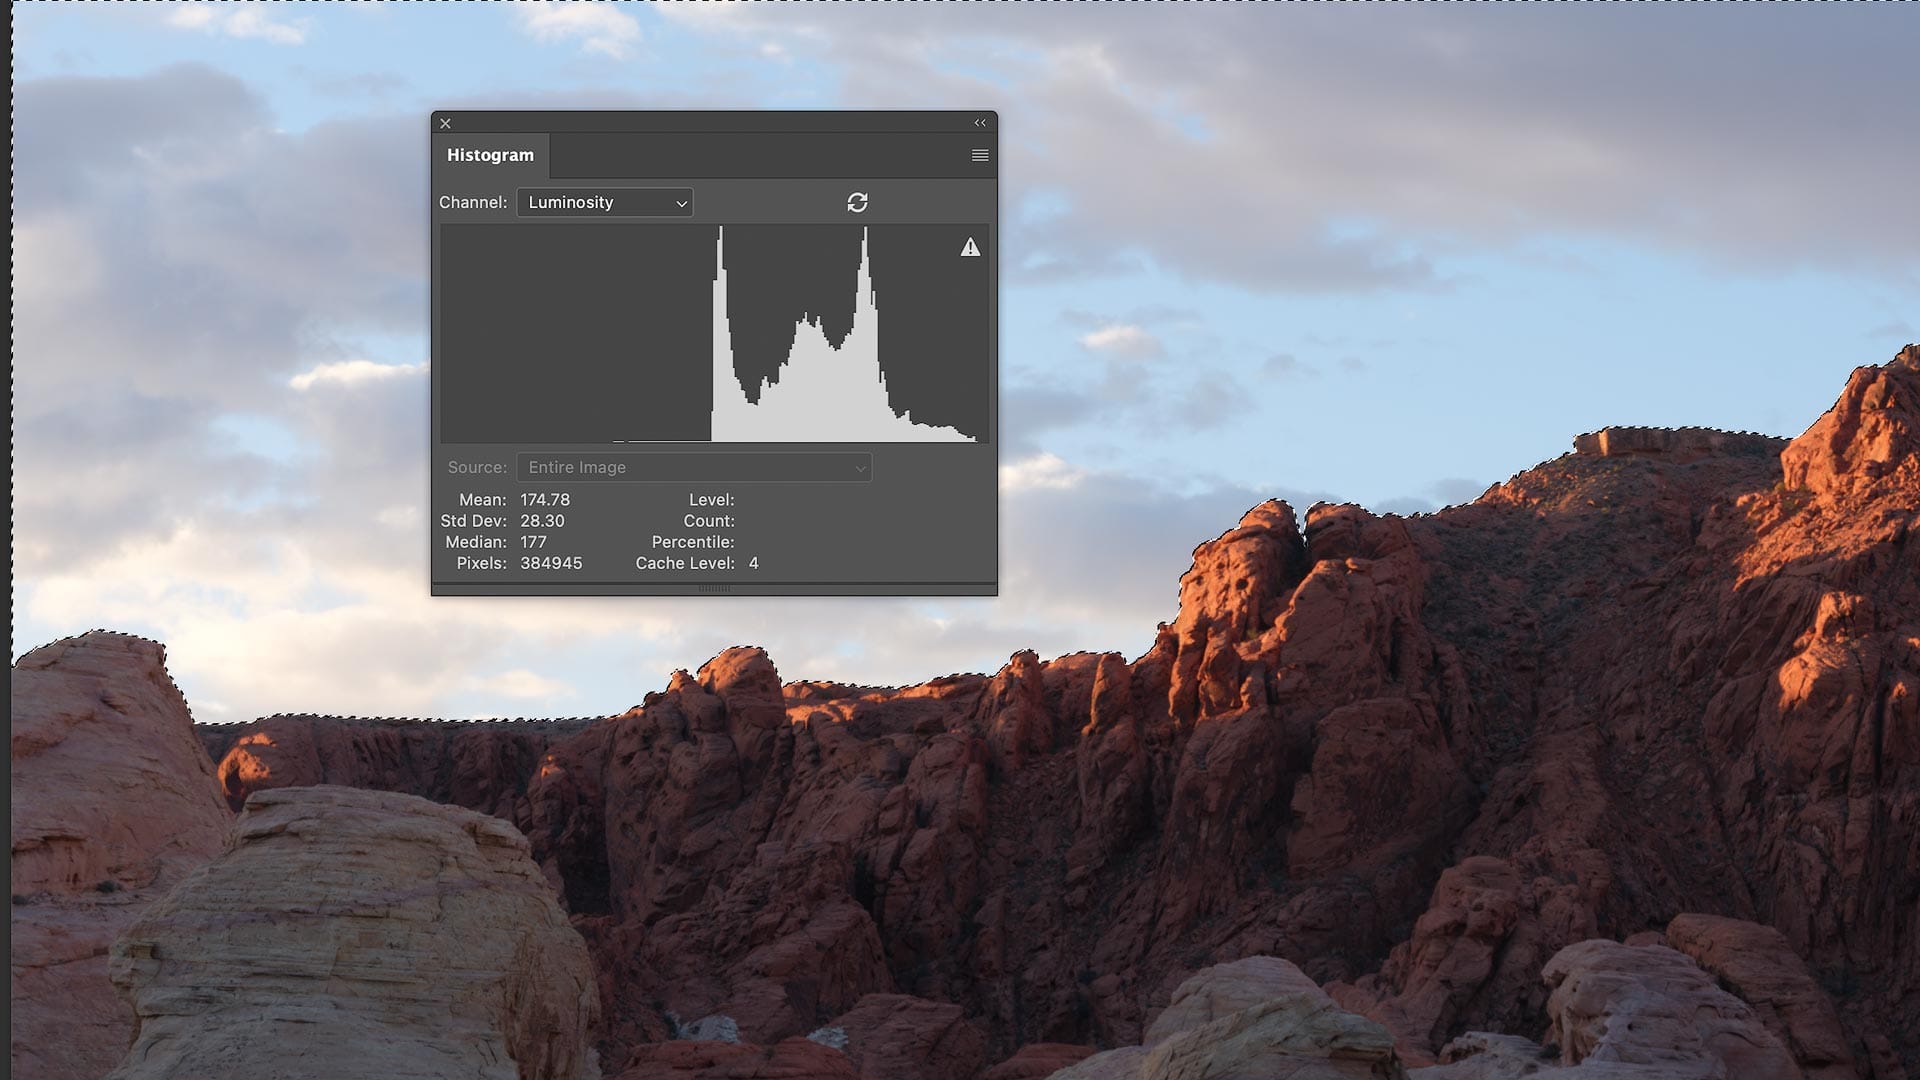Open the Histogram panel hamburger menu

[x=980, y=155]
